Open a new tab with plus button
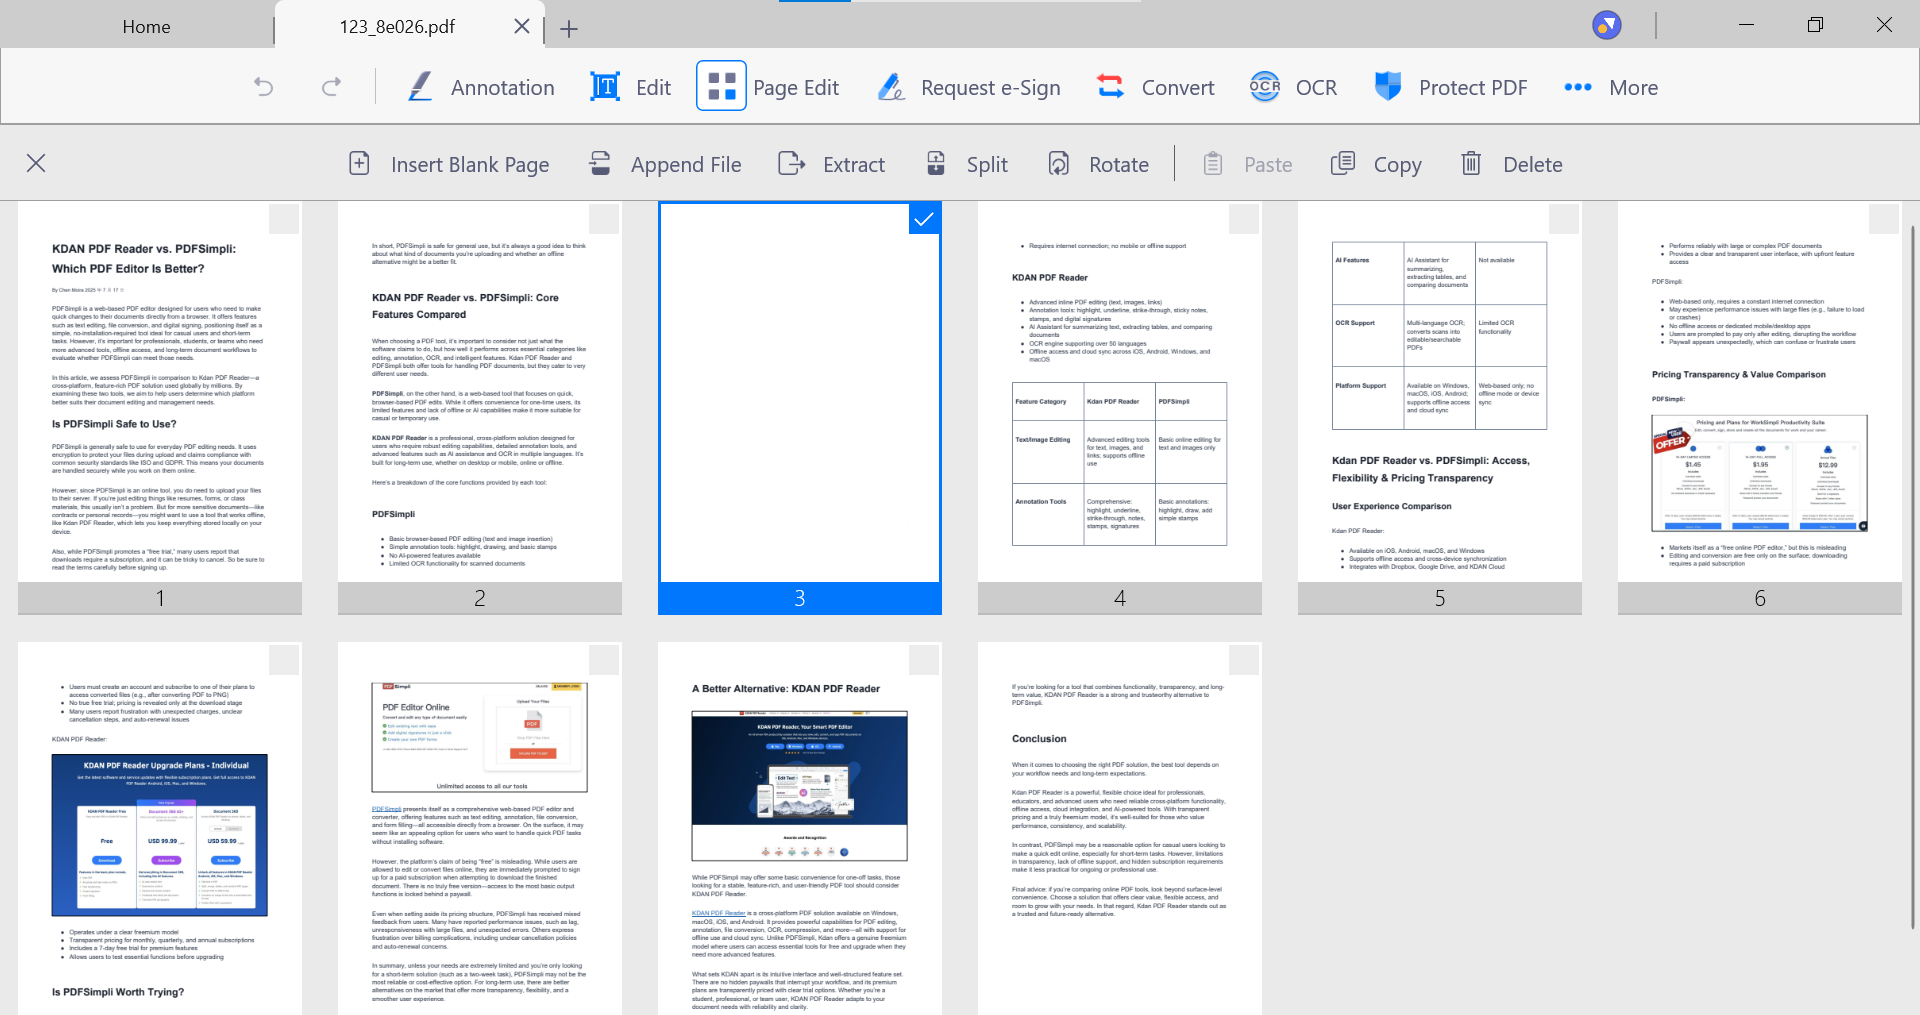The width and height of the screenshot is (1920, 1015). click(x=569, y=29)
